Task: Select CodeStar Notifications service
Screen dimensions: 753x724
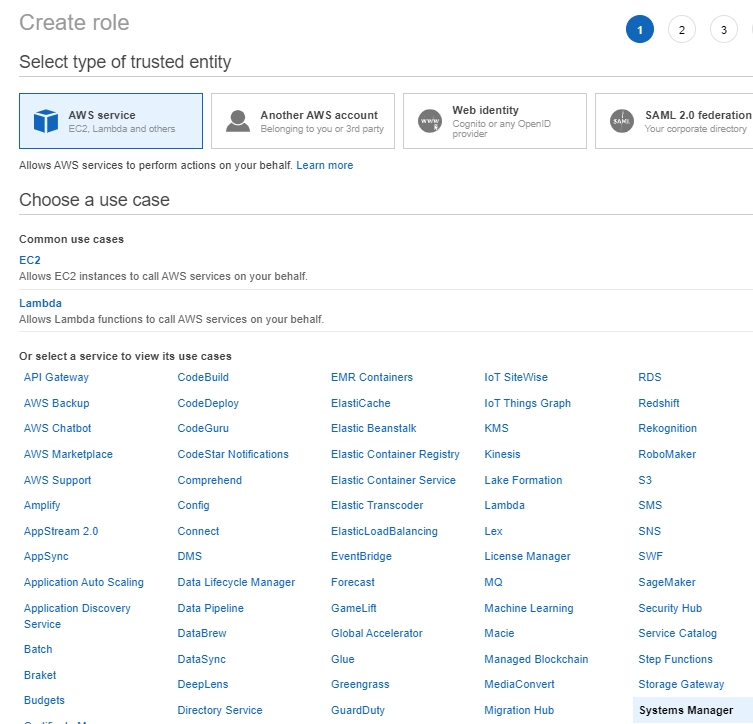Action: 233,454
